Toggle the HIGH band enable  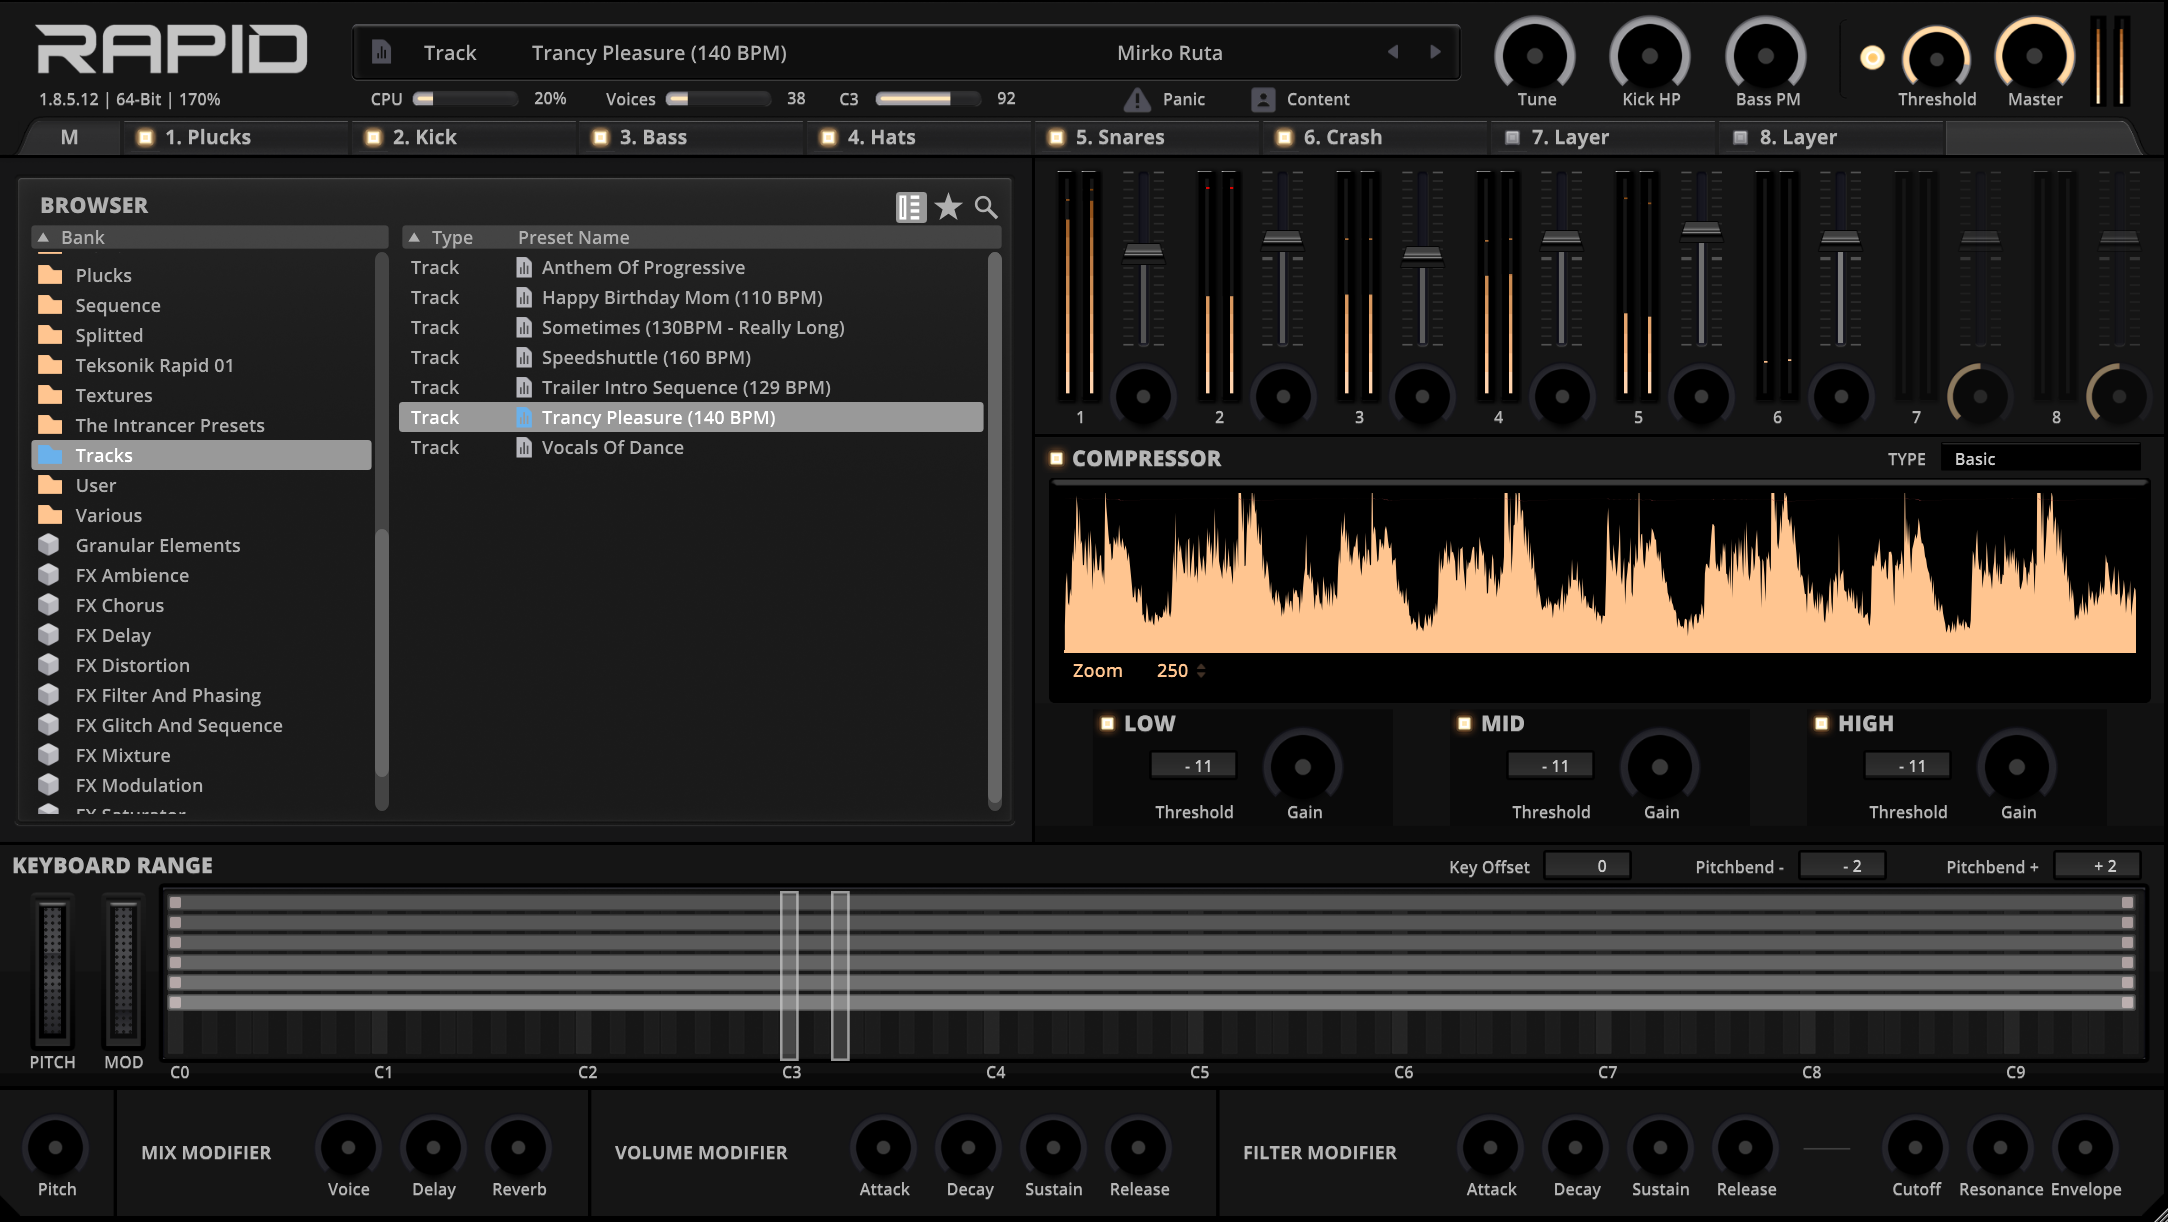pos(1821,723)
